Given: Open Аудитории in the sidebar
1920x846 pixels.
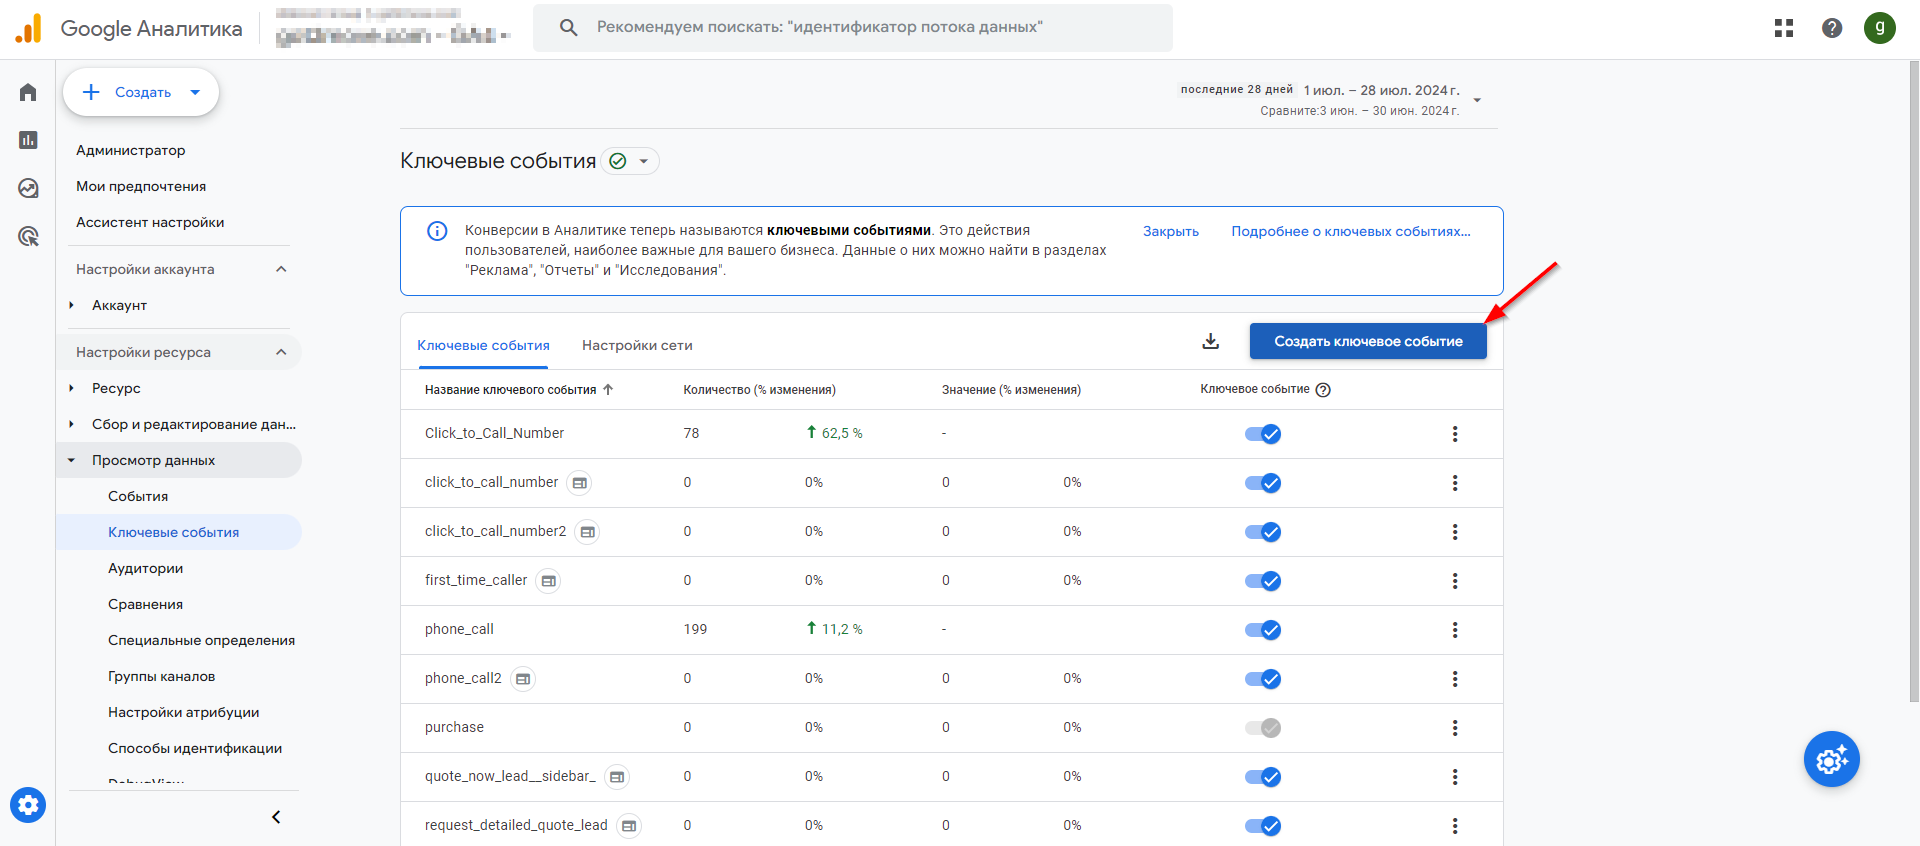Looking at the screenshot, I should point(146,568).
